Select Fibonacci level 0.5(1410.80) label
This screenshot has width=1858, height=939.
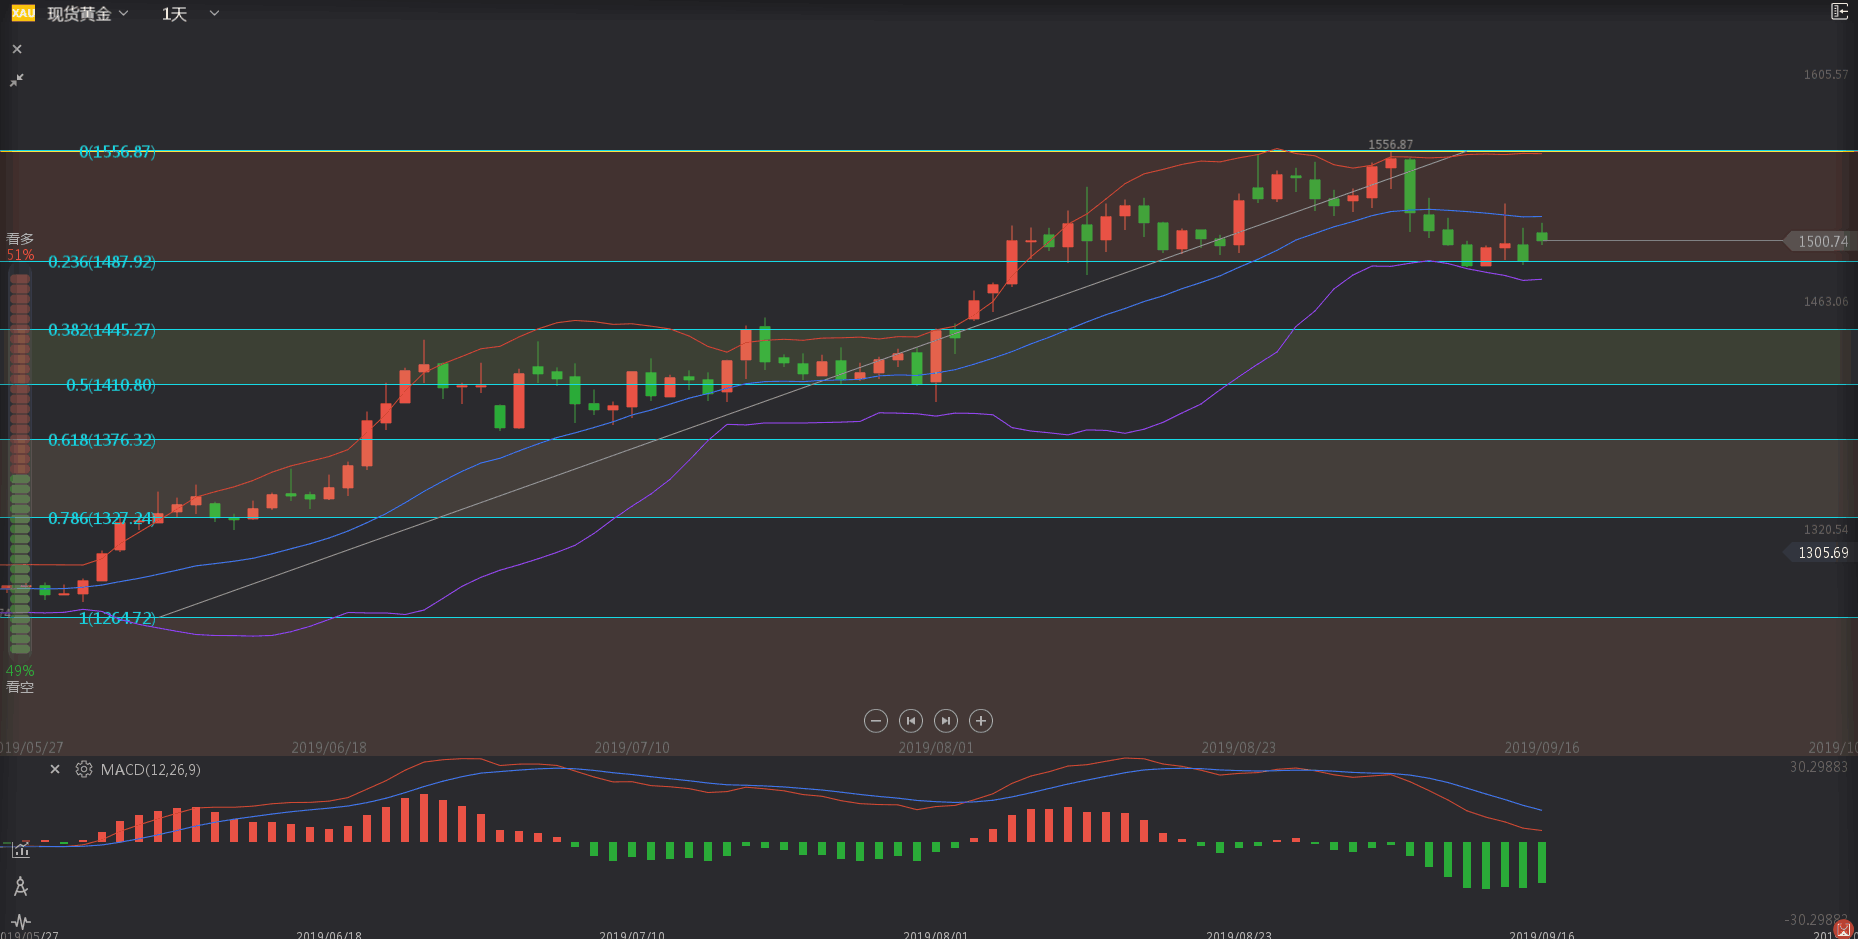(x=111, y=385)
